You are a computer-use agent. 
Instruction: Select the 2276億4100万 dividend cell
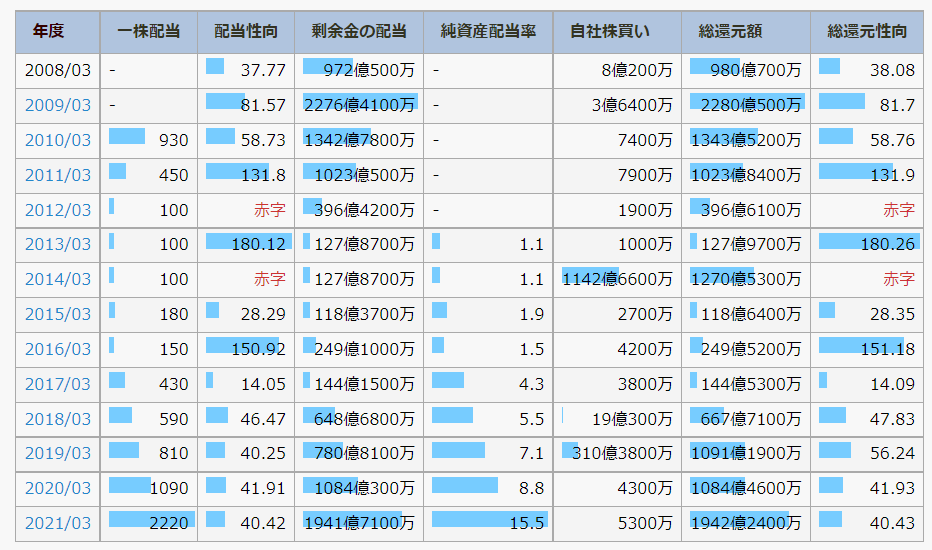coord(359,105)
